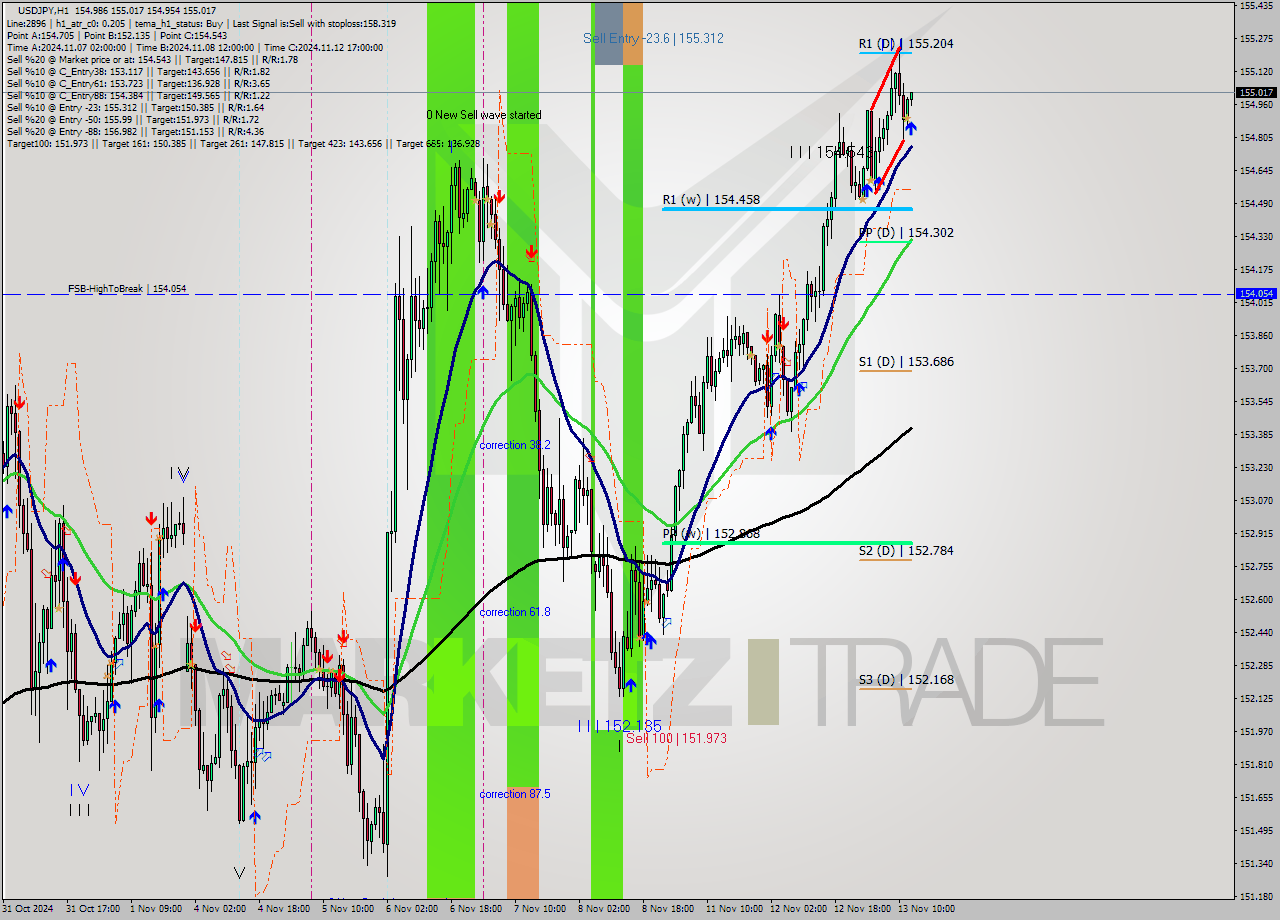Select the 'PP (D) | 154.302' pivot label
1280x920 pixels.
[905, 233]
